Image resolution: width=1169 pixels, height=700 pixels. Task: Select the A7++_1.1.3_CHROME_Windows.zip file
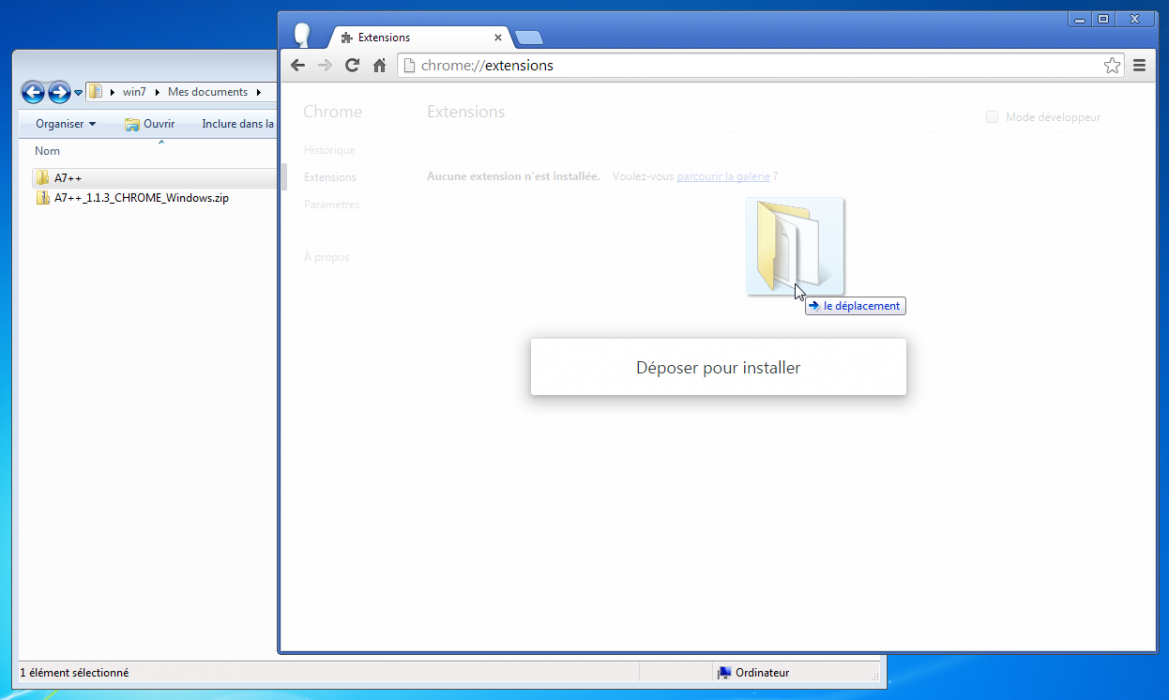tap(141, 198)
